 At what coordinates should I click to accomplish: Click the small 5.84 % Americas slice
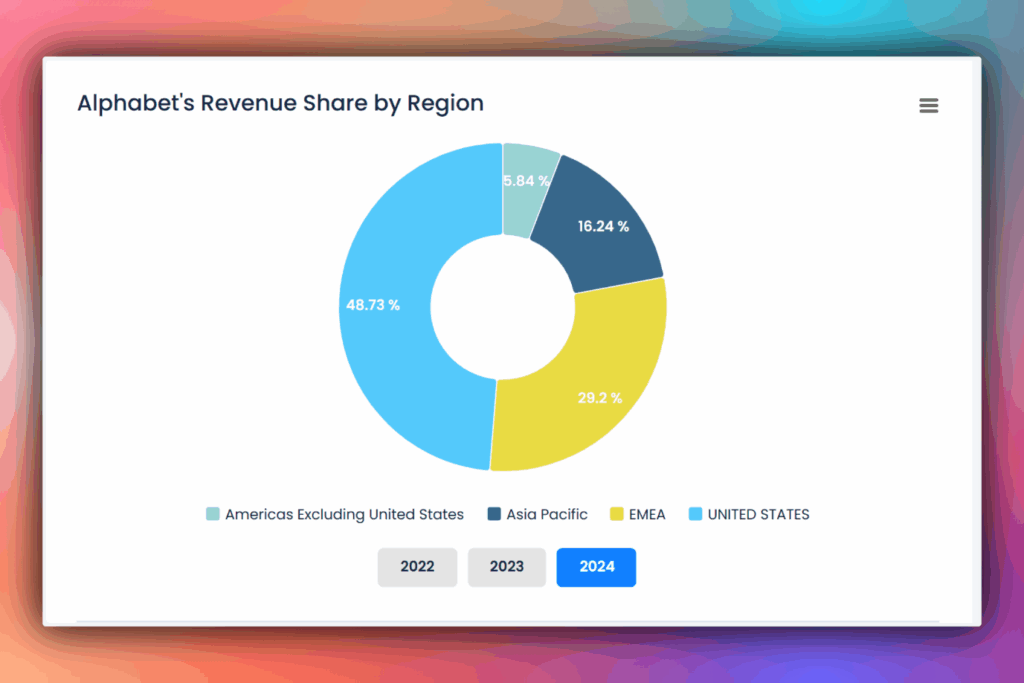pyautogui.click(x=527, y=181)
